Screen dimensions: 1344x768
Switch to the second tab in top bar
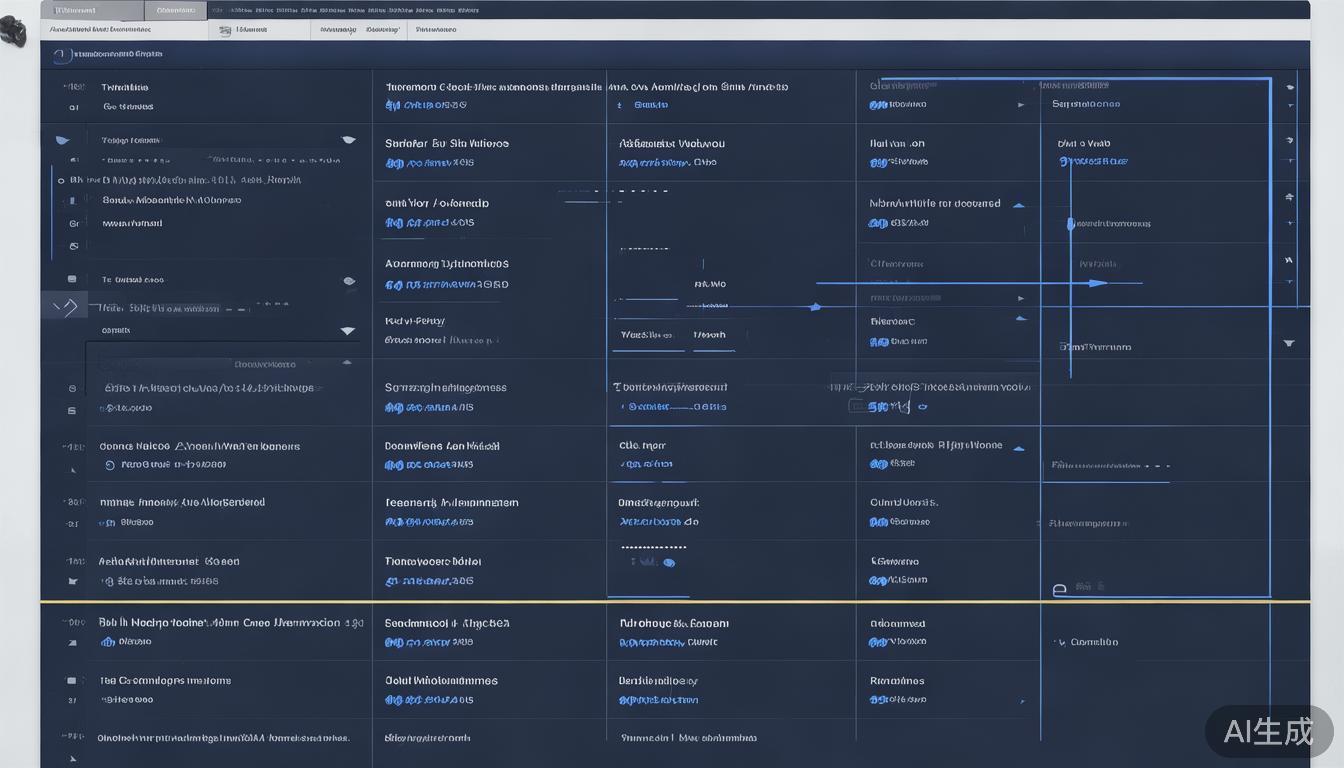click(x=176, y=10)
